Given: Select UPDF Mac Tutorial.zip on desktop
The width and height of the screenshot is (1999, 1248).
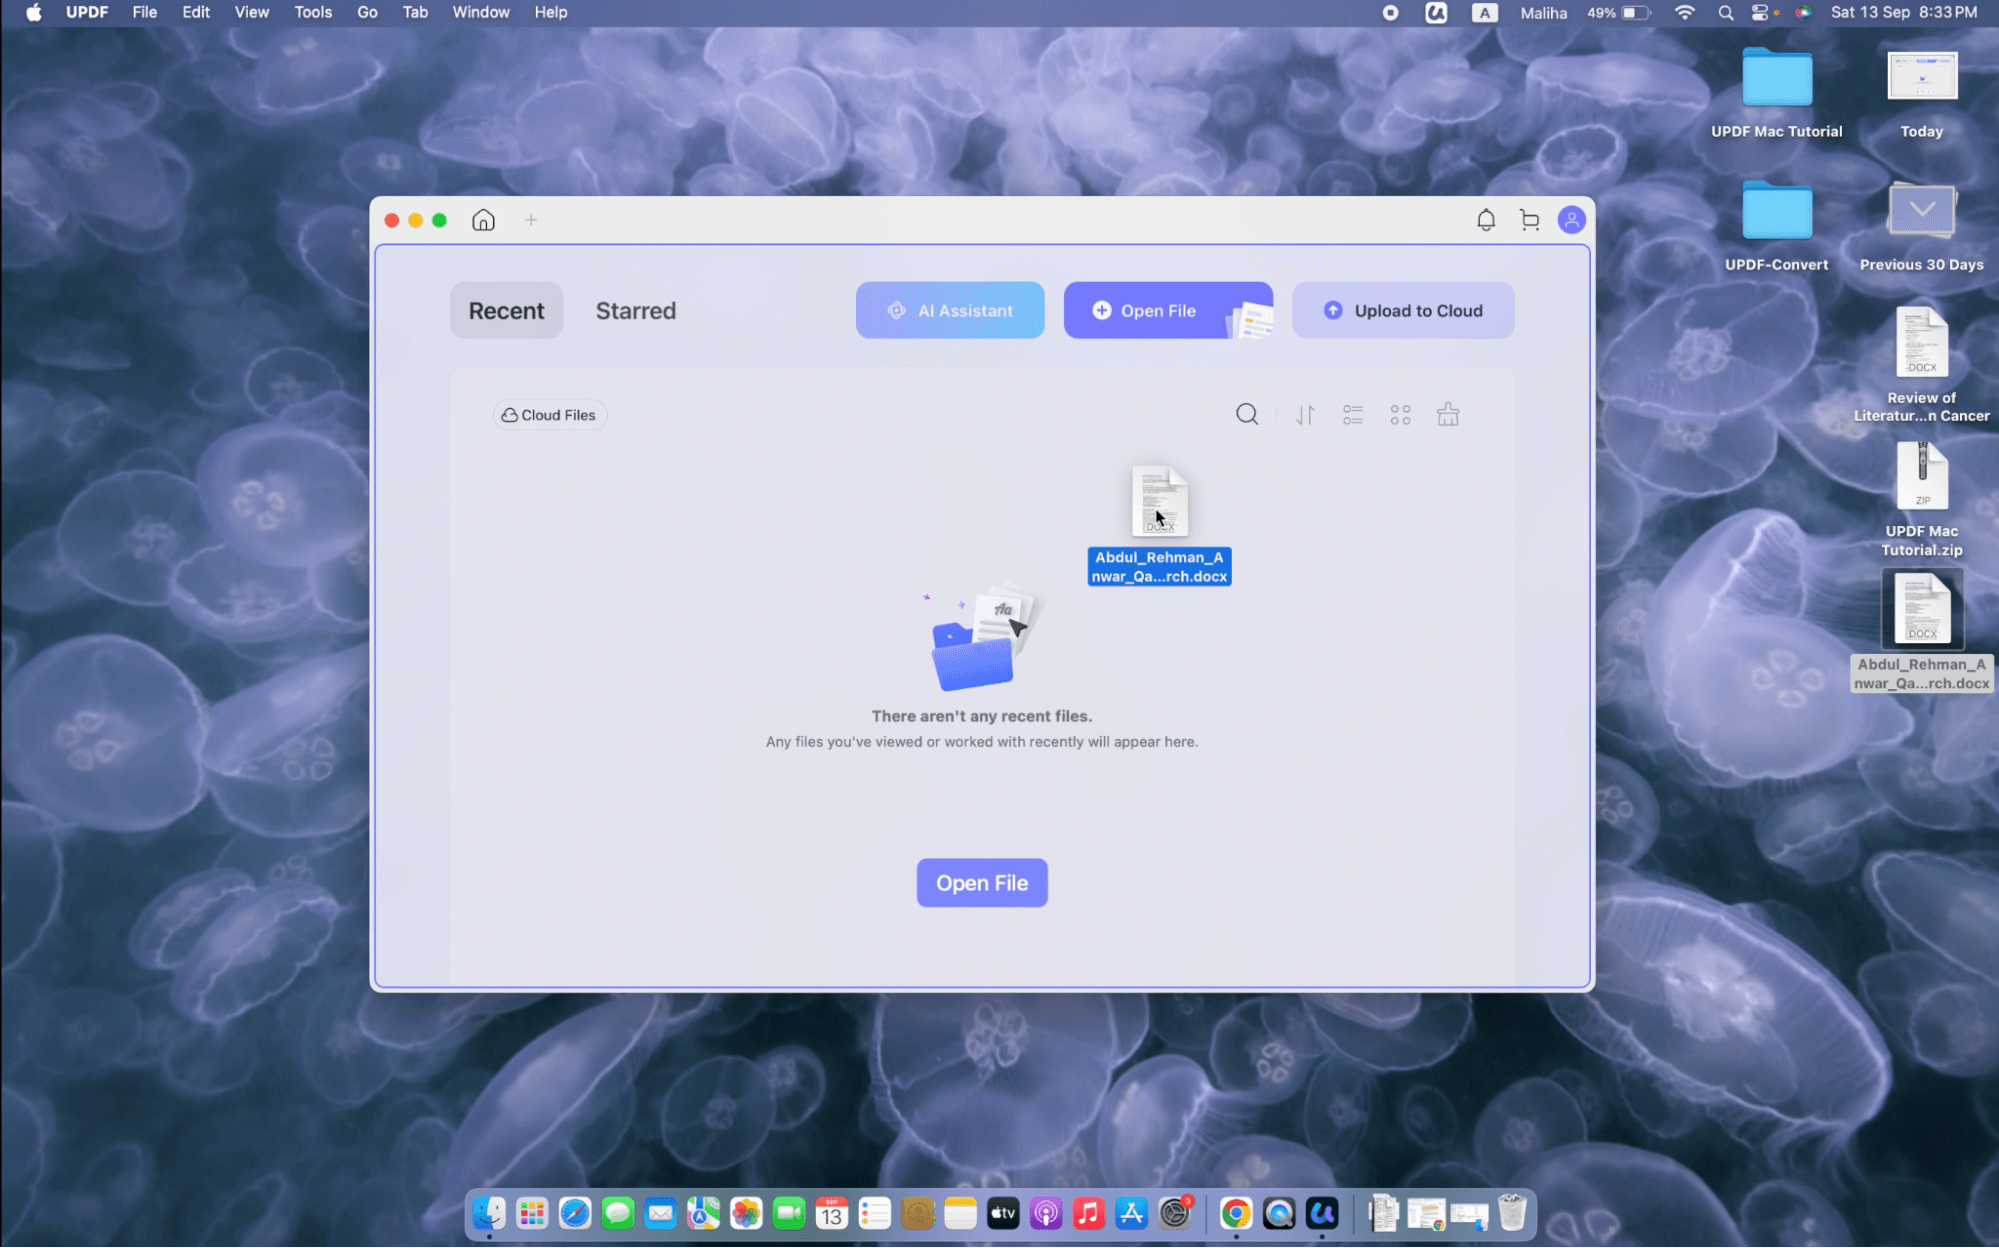Looking at the screenshot, I should pyautogui.click(x=1921, y=499).
